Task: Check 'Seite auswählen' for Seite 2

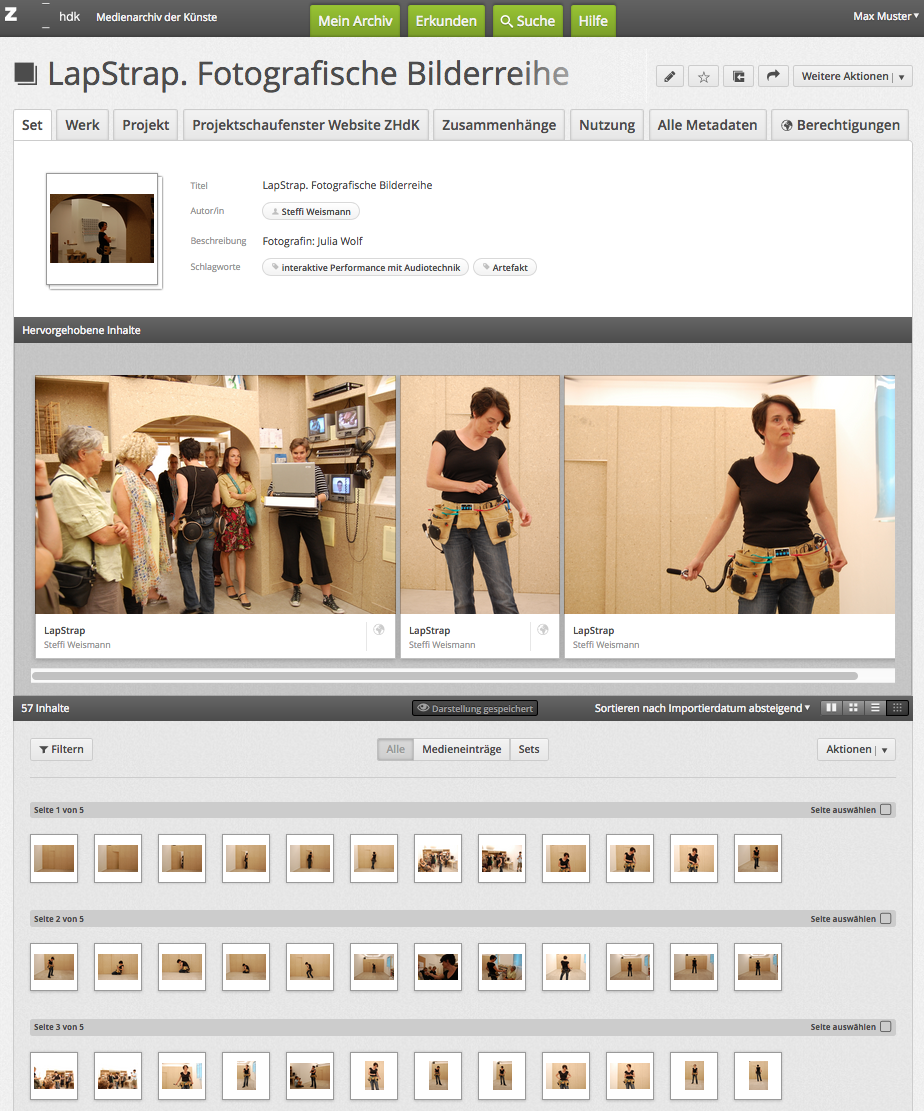Action: coord(885,918)
